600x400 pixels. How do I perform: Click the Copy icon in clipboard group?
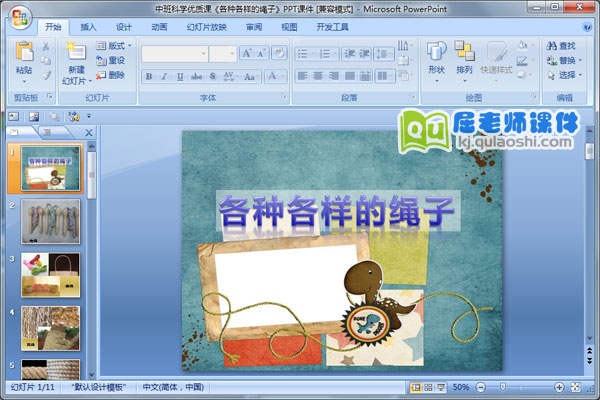[x=46, y=60]
